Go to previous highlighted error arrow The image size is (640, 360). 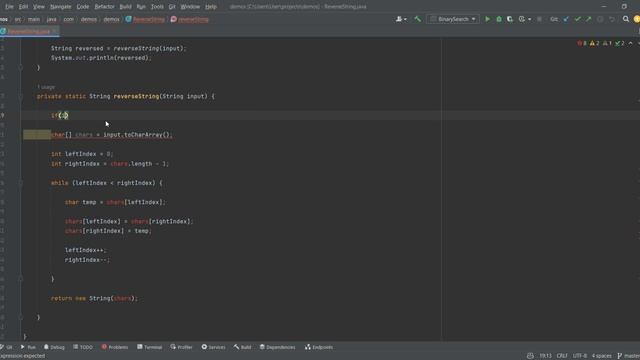(x=631, y=43)
